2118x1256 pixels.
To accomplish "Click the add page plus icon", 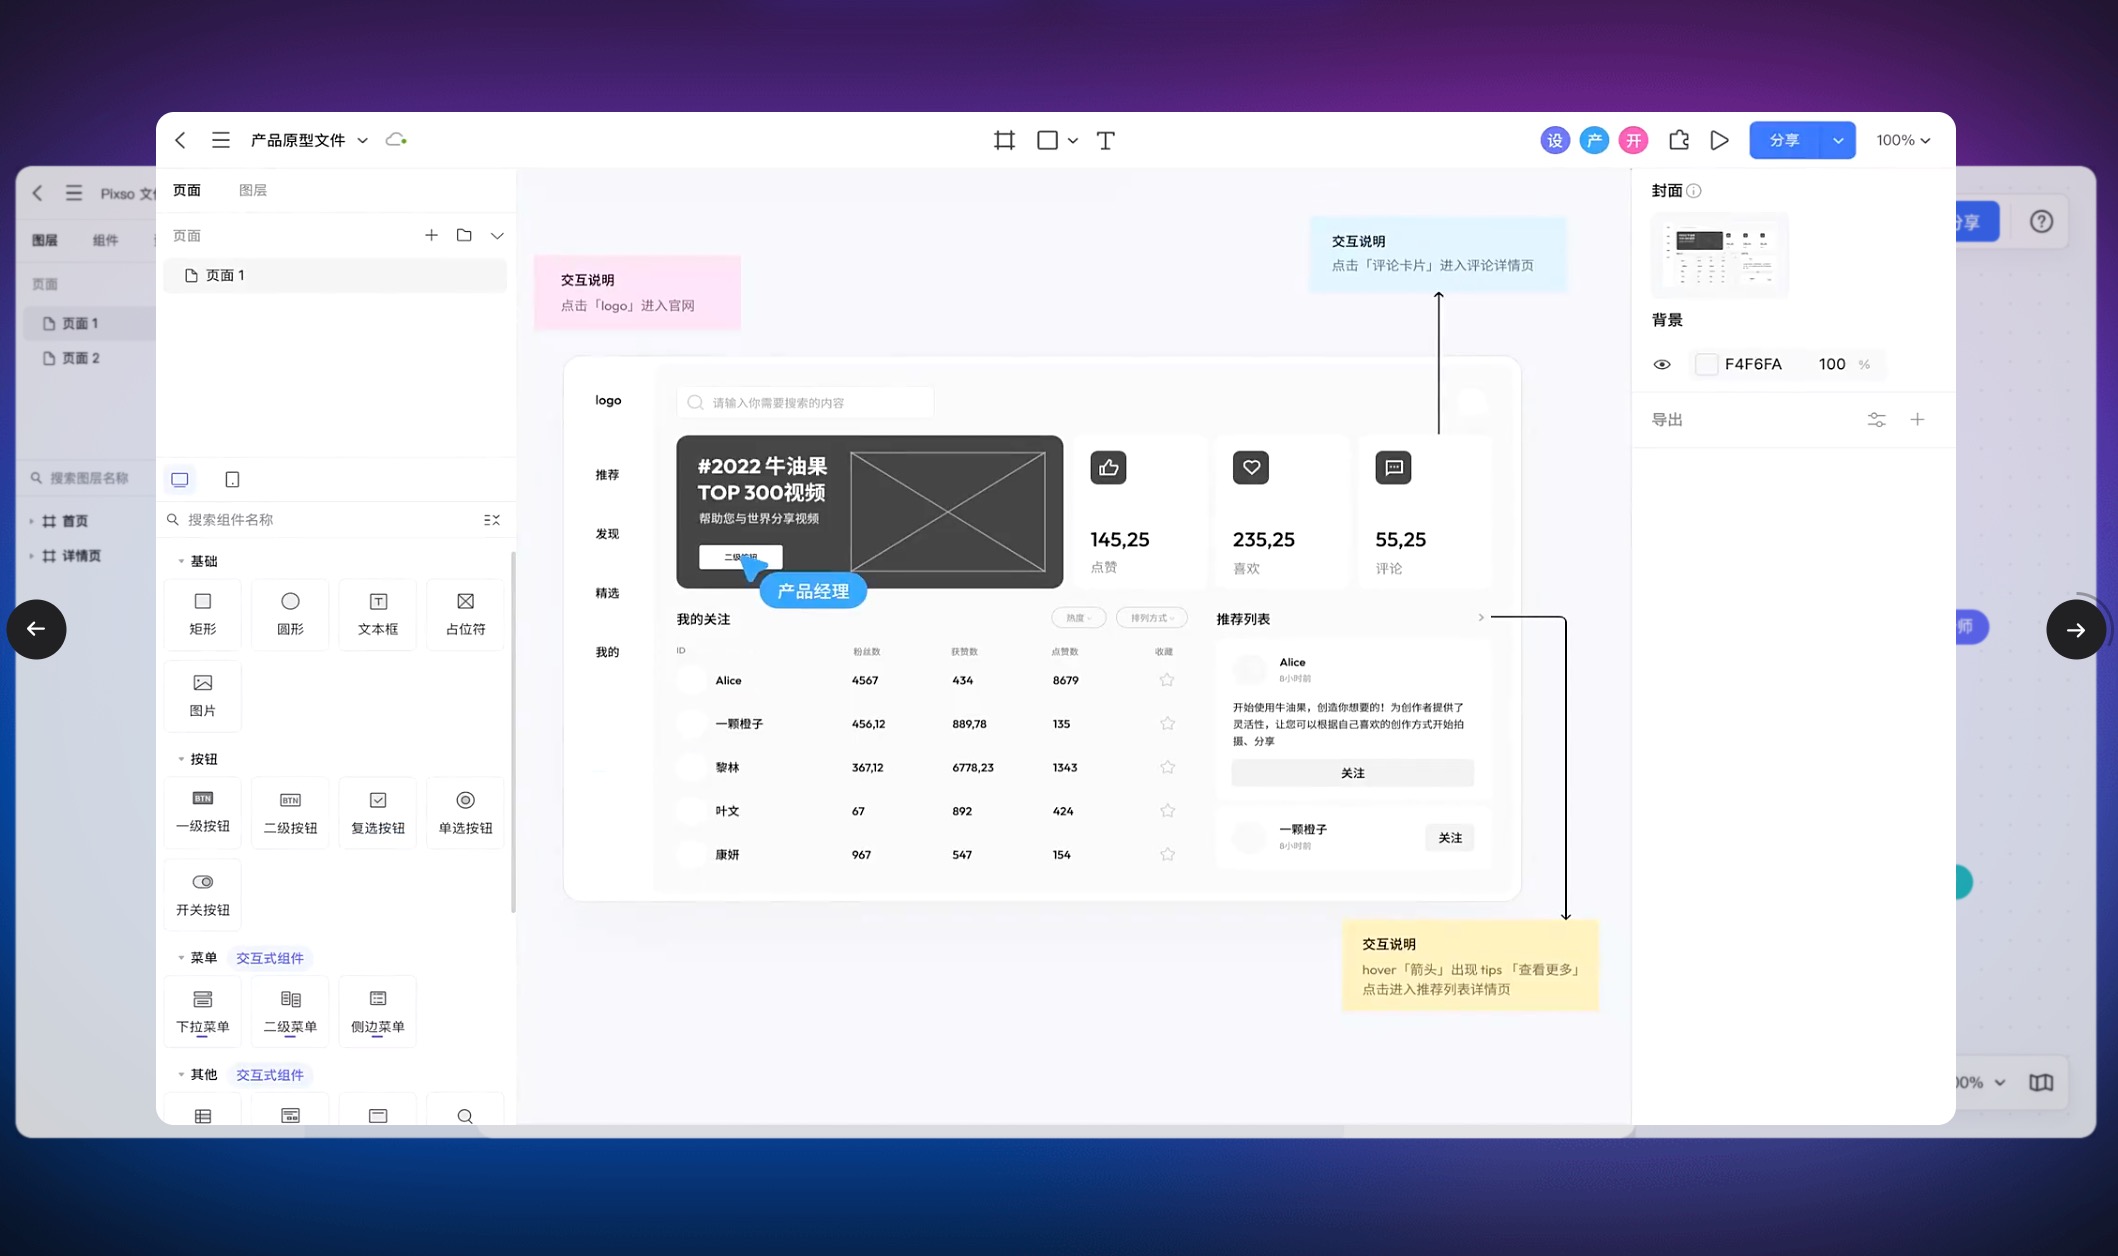I will tap(431, 235).
